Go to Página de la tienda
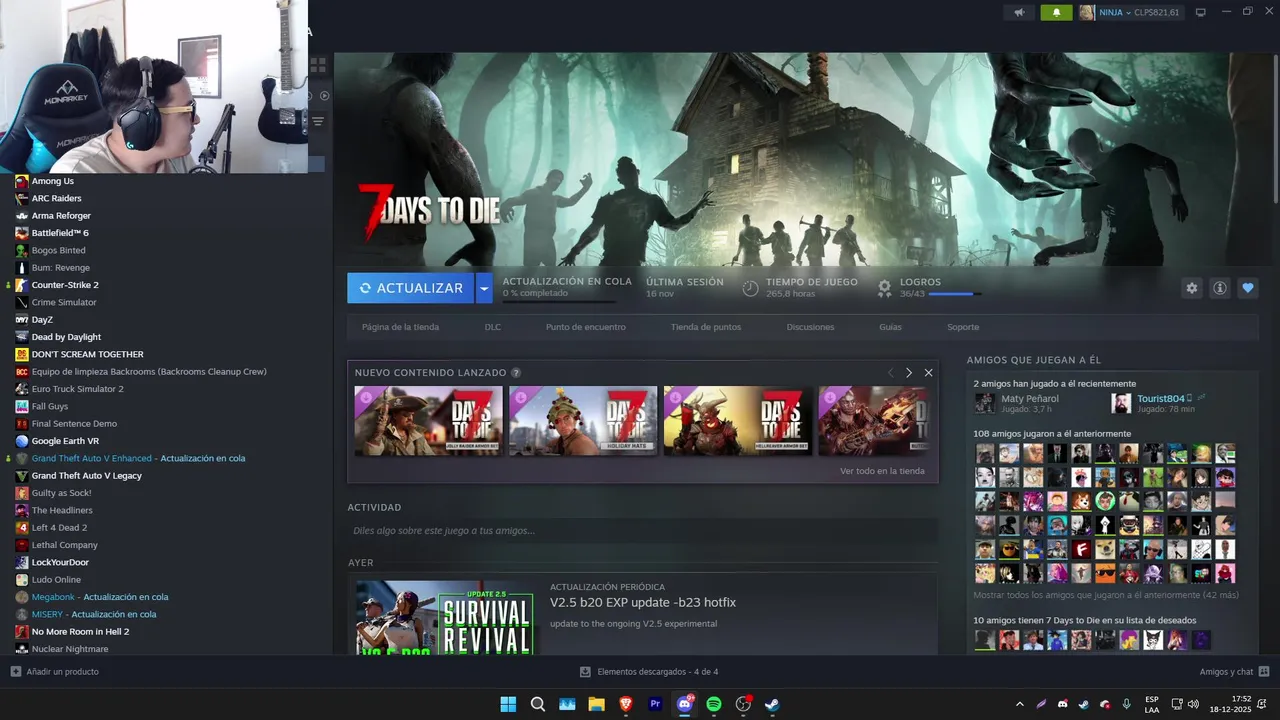 coord(400,327)
